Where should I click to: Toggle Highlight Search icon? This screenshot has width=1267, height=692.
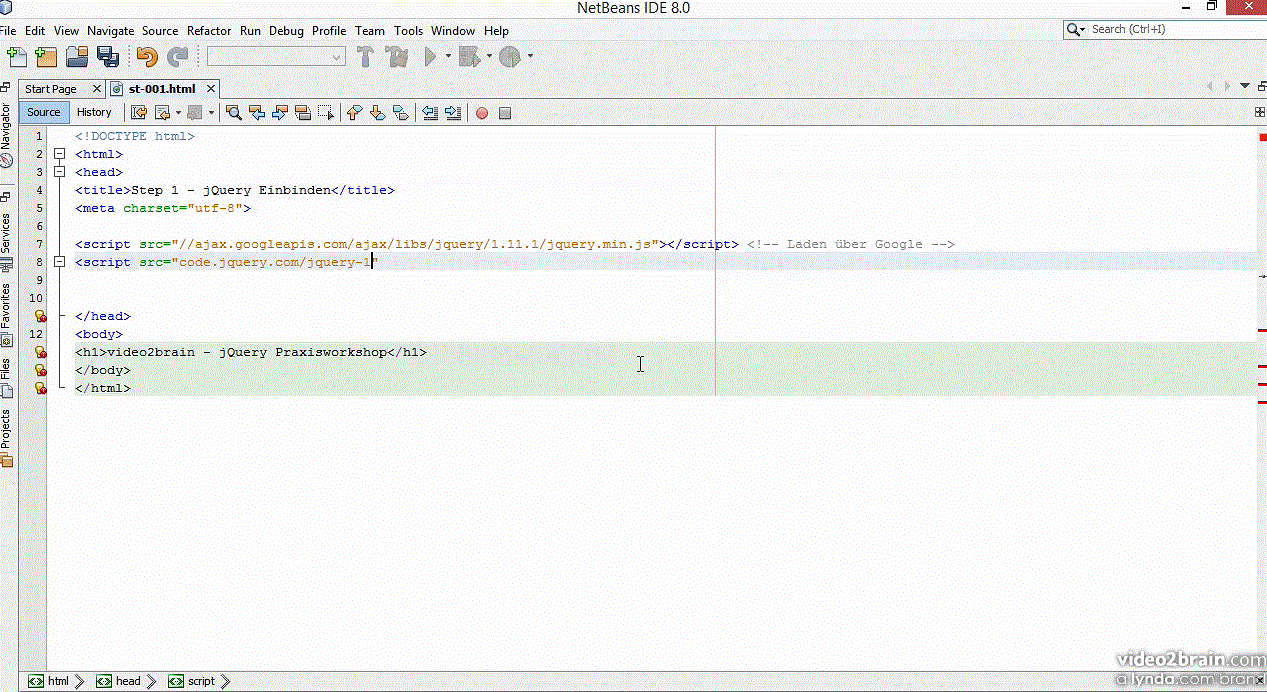[x=303, y=113]
